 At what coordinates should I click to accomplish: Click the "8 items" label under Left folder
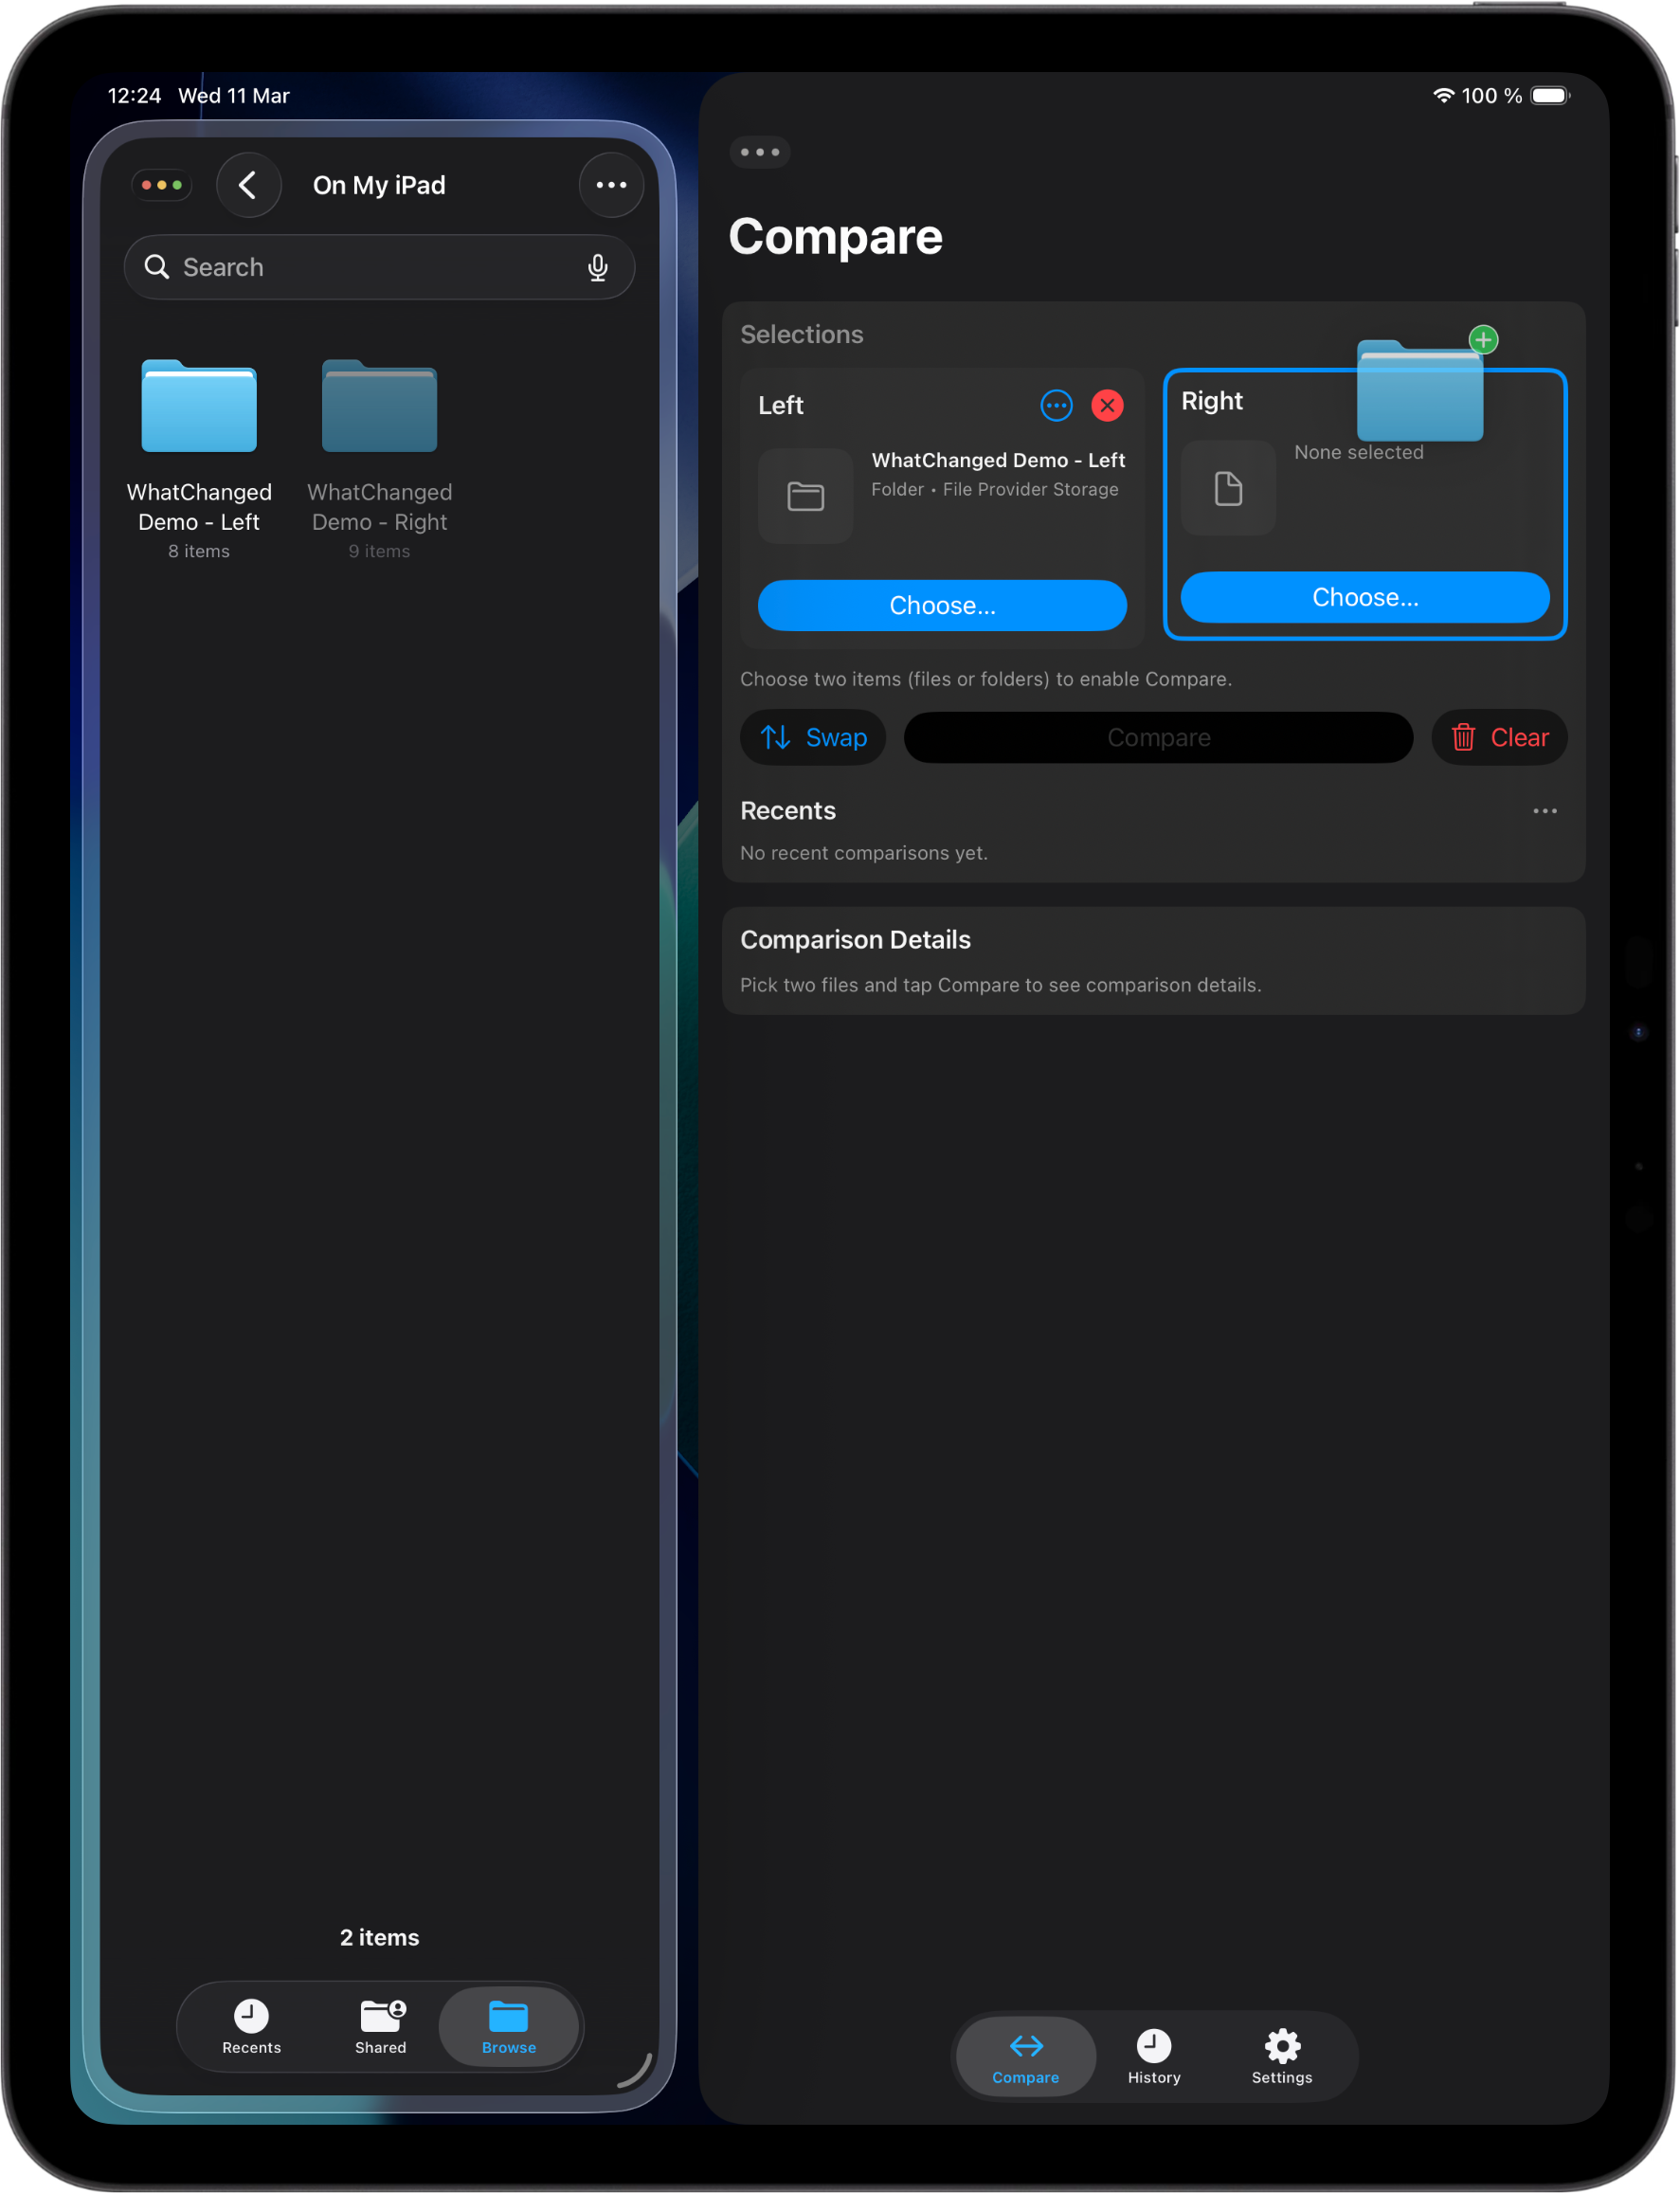pyautogui.click(x=199, y=551)
